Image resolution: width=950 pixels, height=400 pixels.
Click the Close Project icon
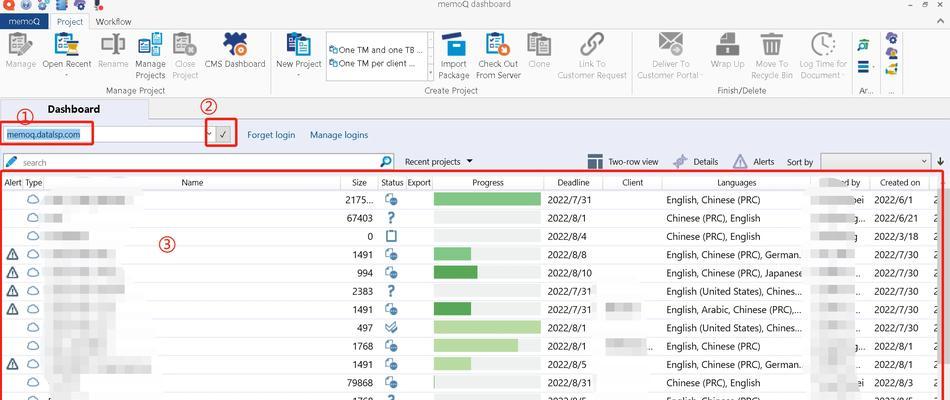(x=185, y=44)
